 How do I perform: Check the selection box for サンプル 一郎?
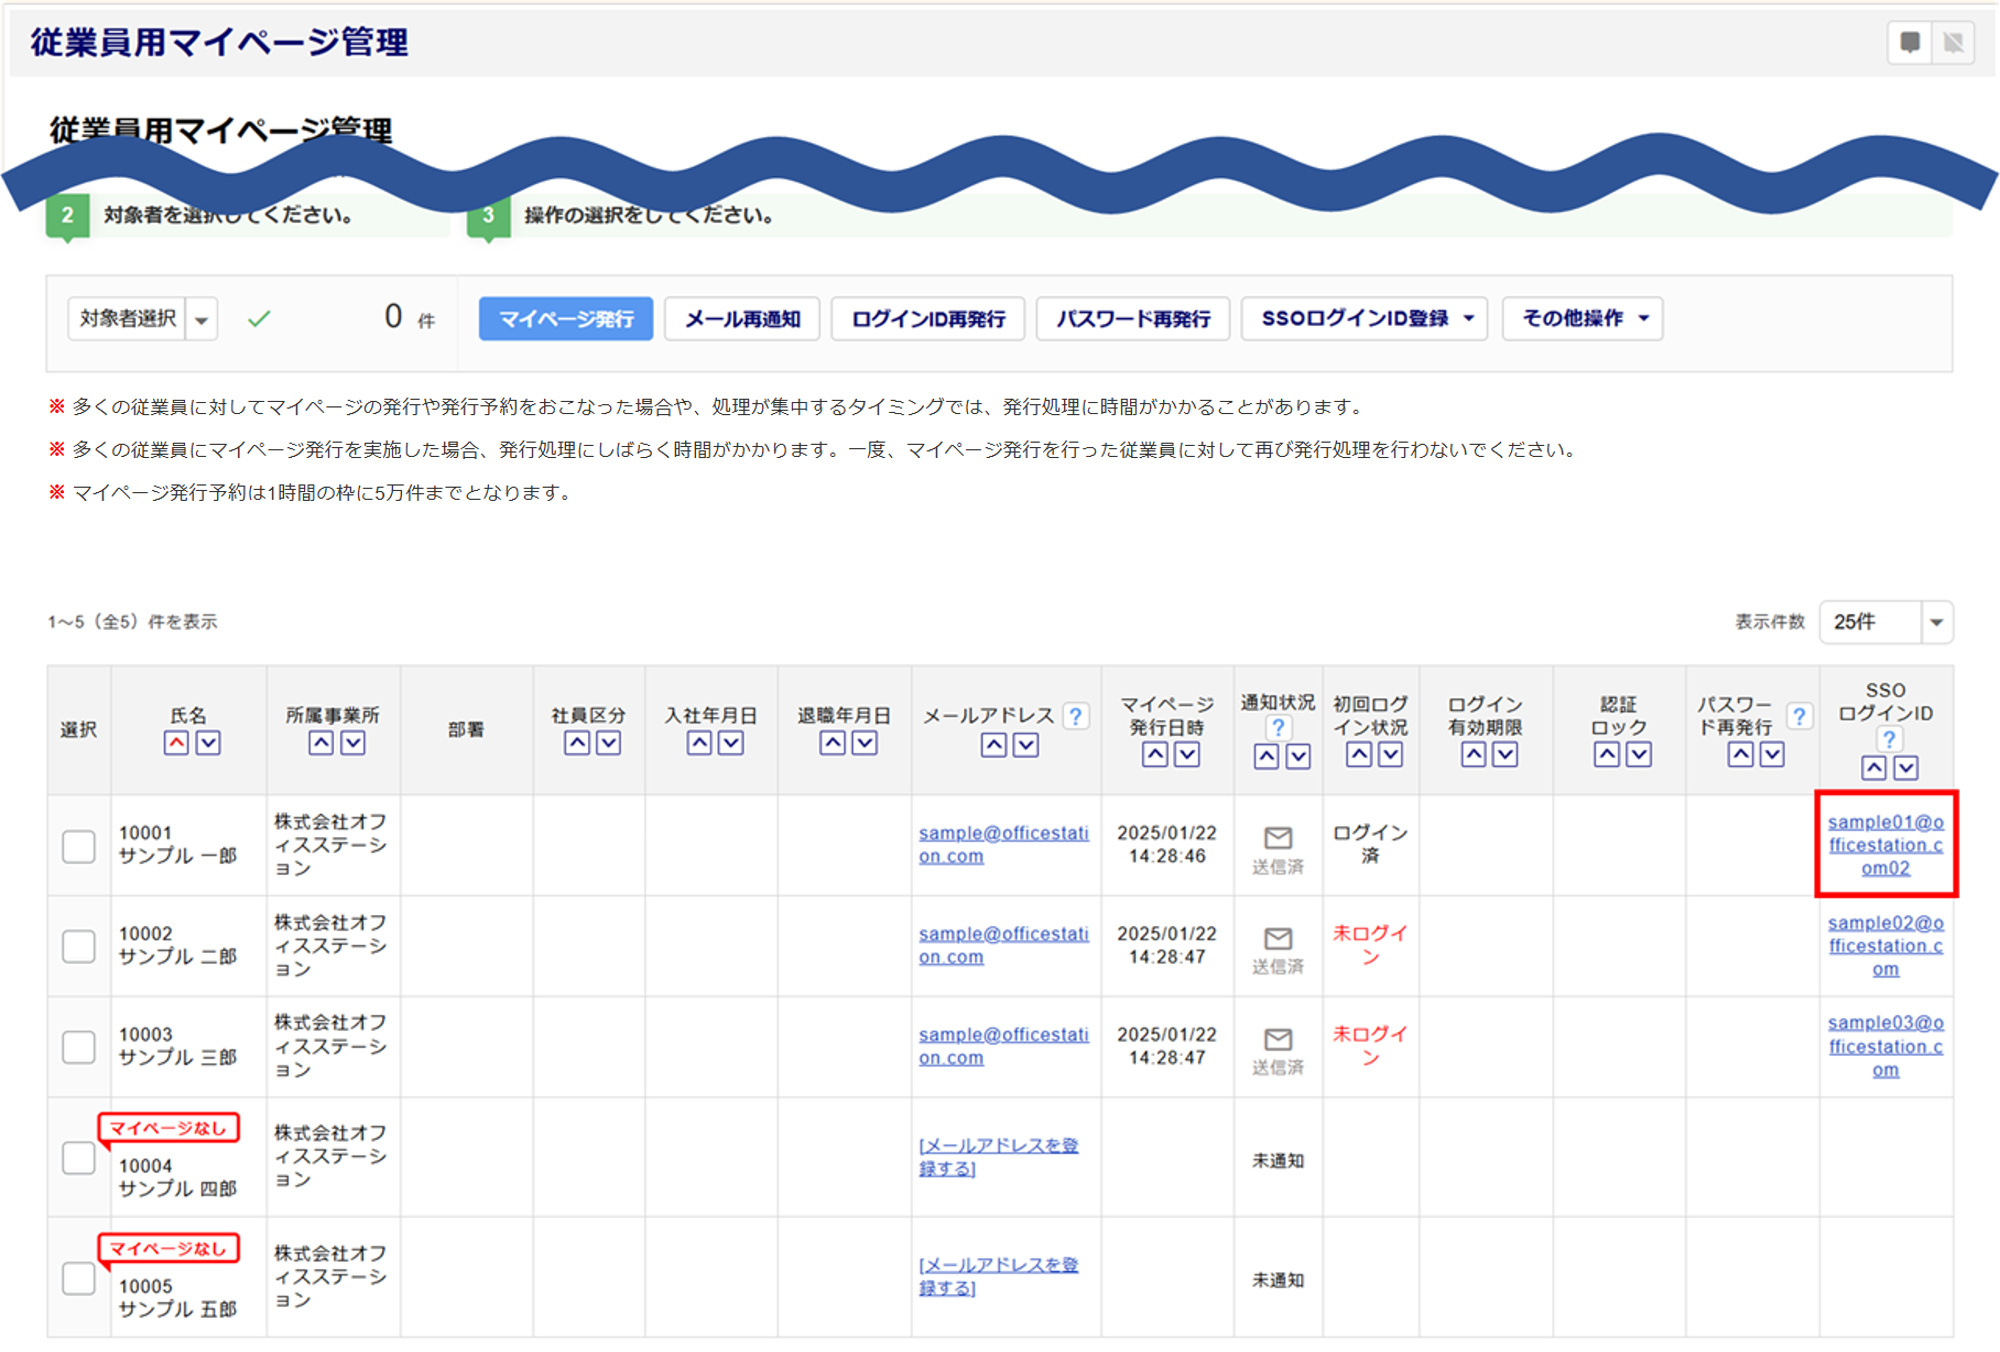(79, 846)
